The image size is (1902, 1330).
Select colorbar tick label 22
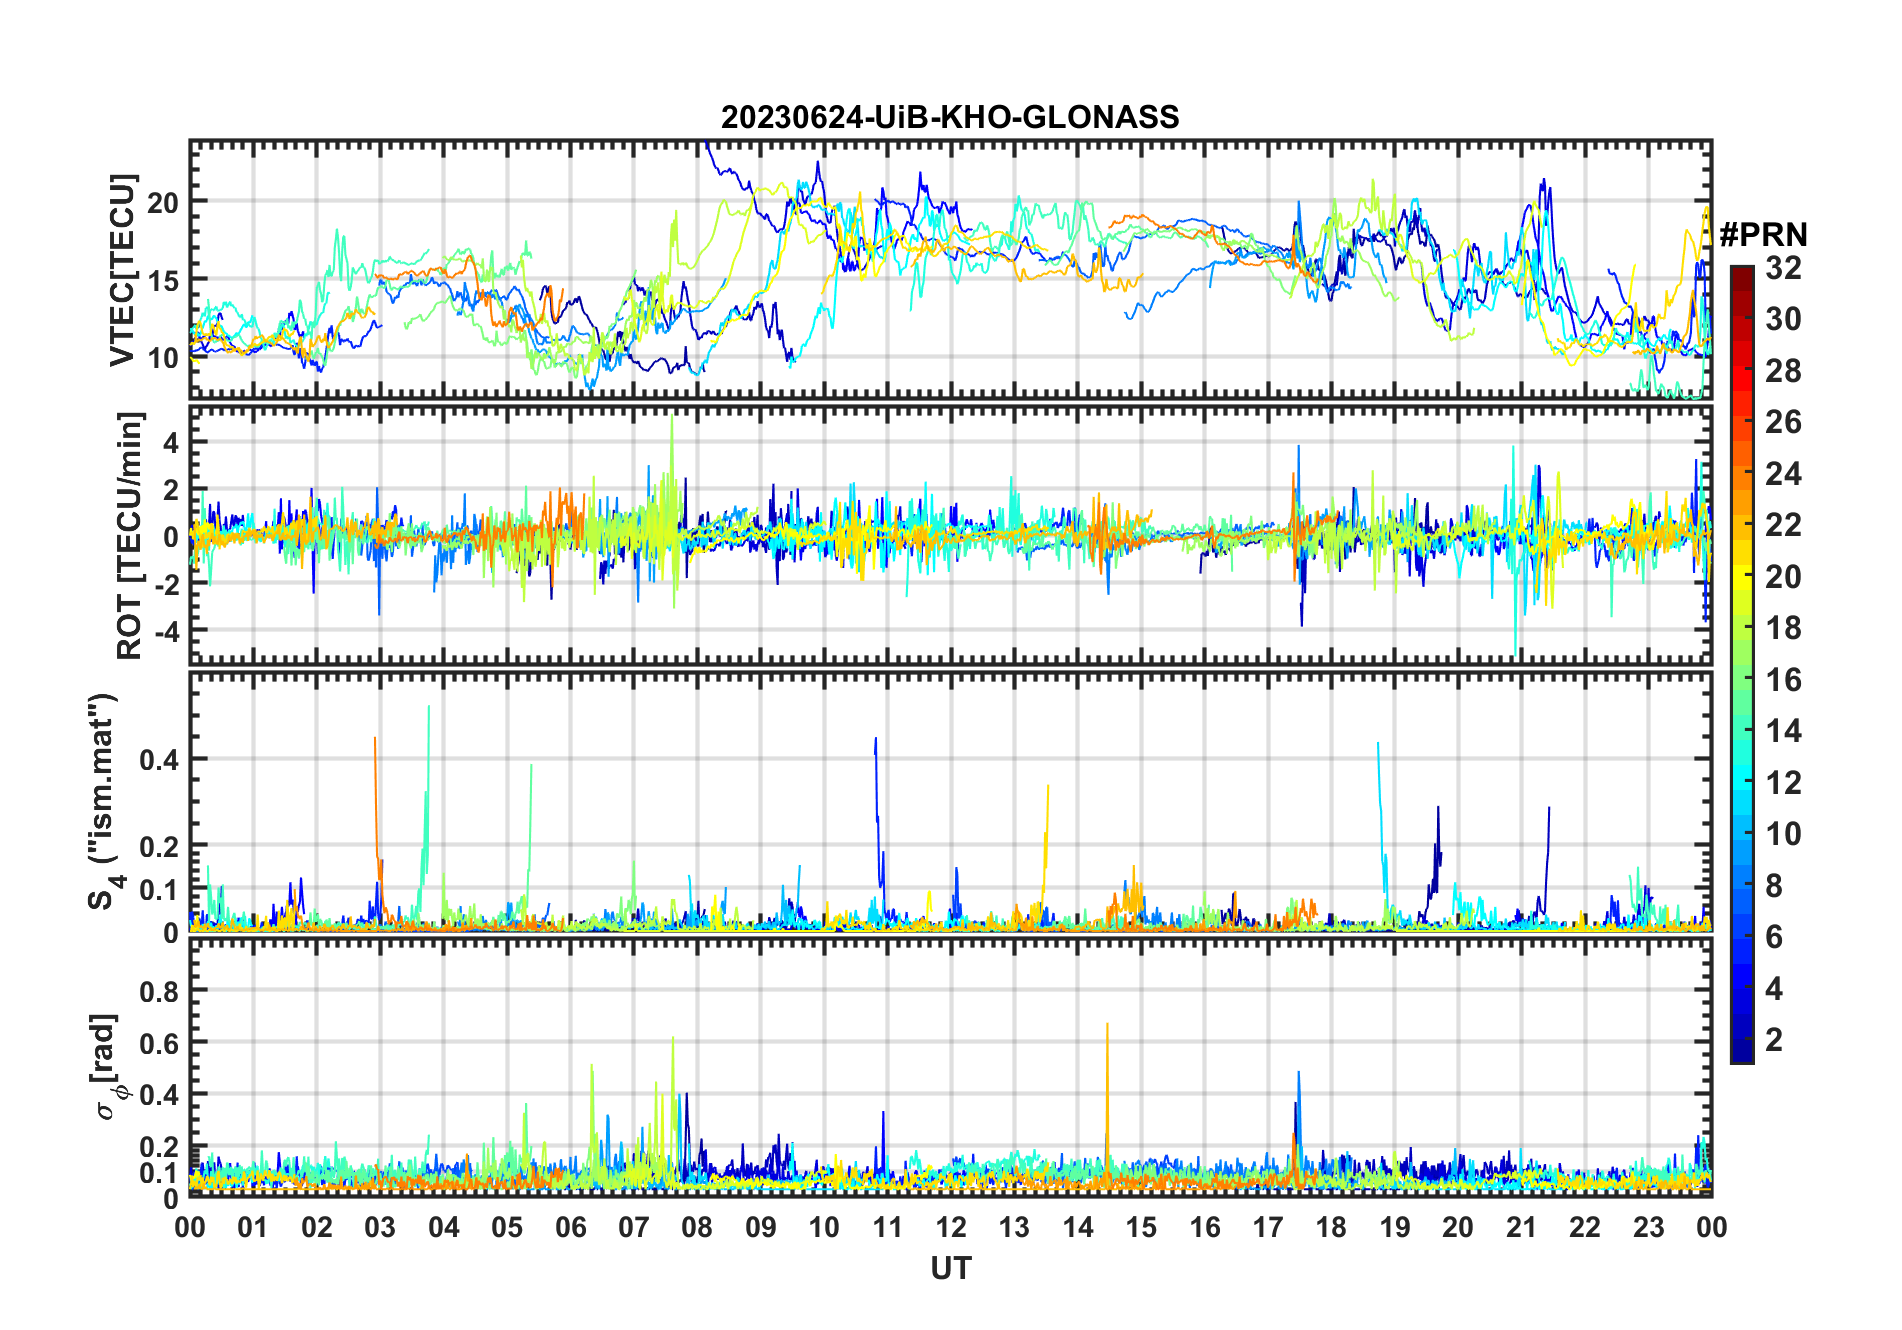[x=1783, y=525]
